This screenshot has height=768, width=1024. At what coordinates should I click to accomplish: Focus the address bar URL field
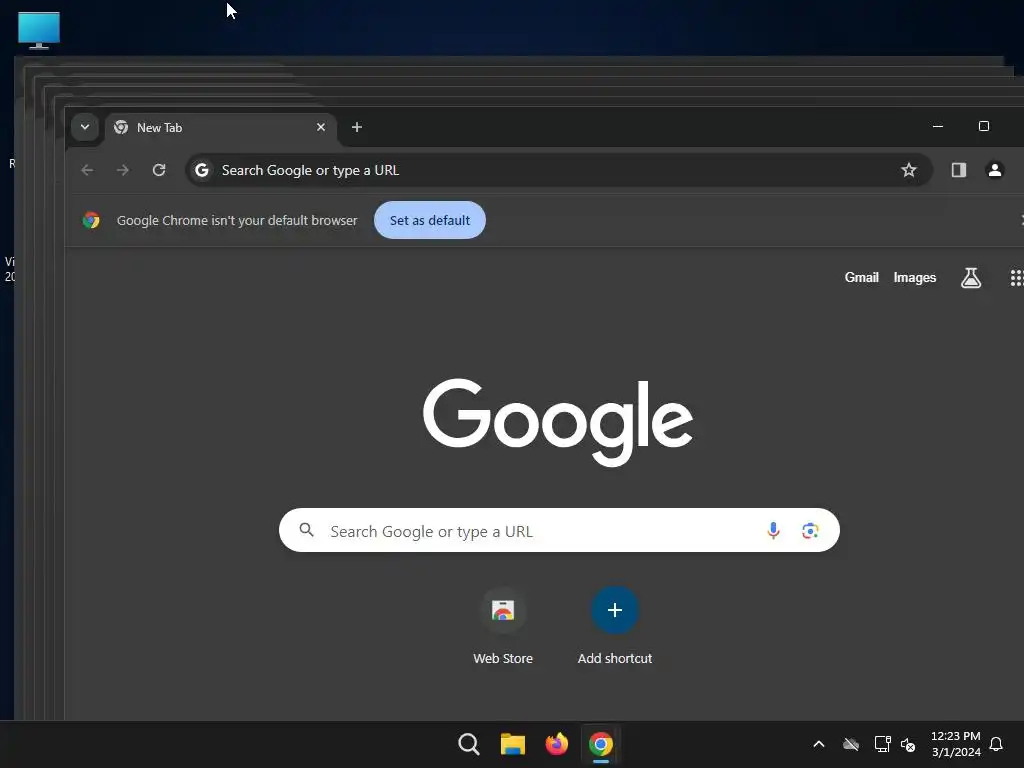tap(558, 170)
